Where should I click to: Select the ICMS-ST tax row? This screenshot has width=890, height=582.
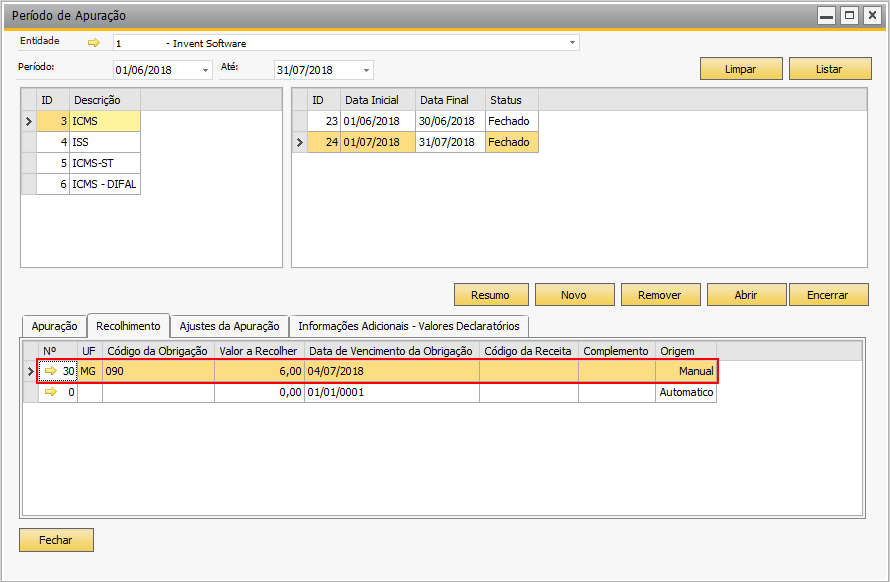coord(89,163)
